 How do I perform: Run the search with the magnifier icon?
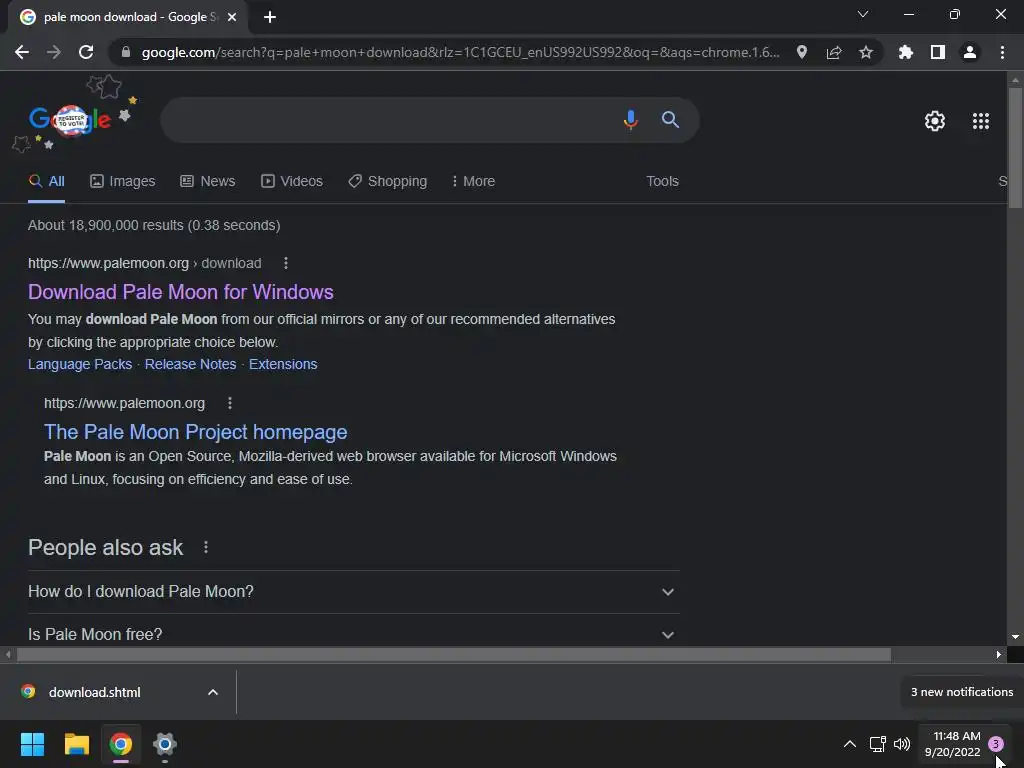point(670,120)
